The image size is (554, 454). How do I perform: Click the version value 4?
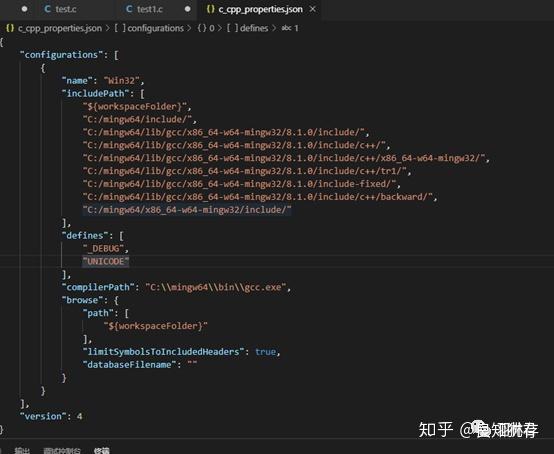(x=79, y=417)
